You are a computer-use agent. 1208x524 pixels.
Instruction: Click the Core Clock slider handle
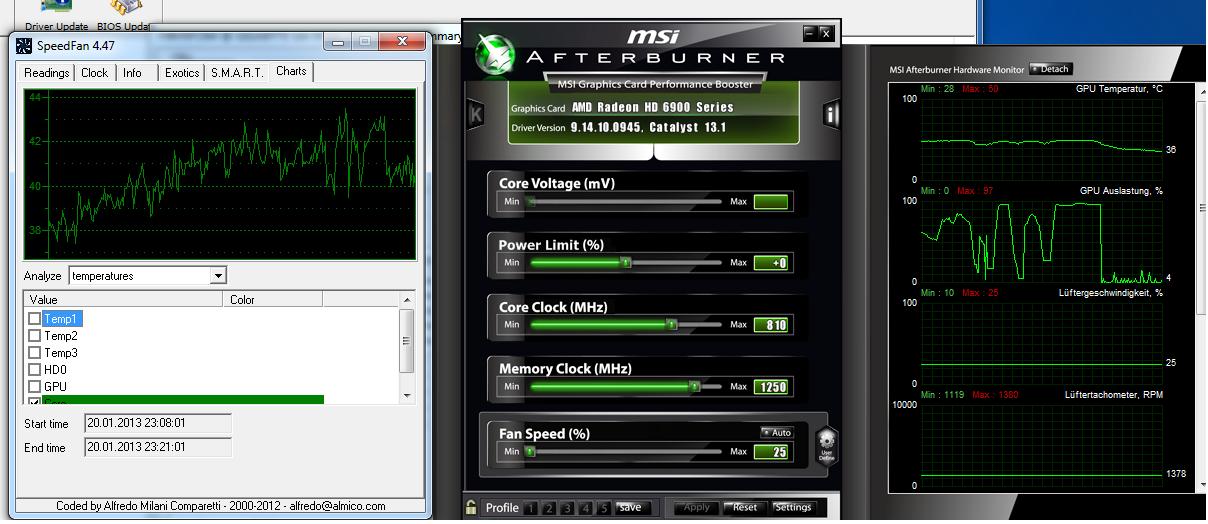point(672,324)
